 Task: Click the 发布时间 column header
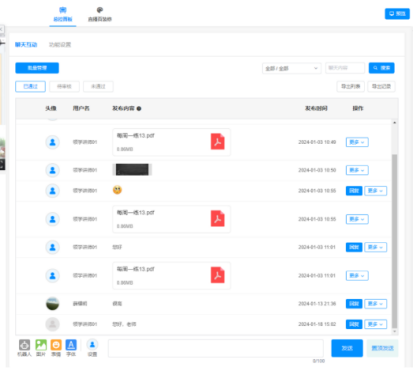coord(316,109)
